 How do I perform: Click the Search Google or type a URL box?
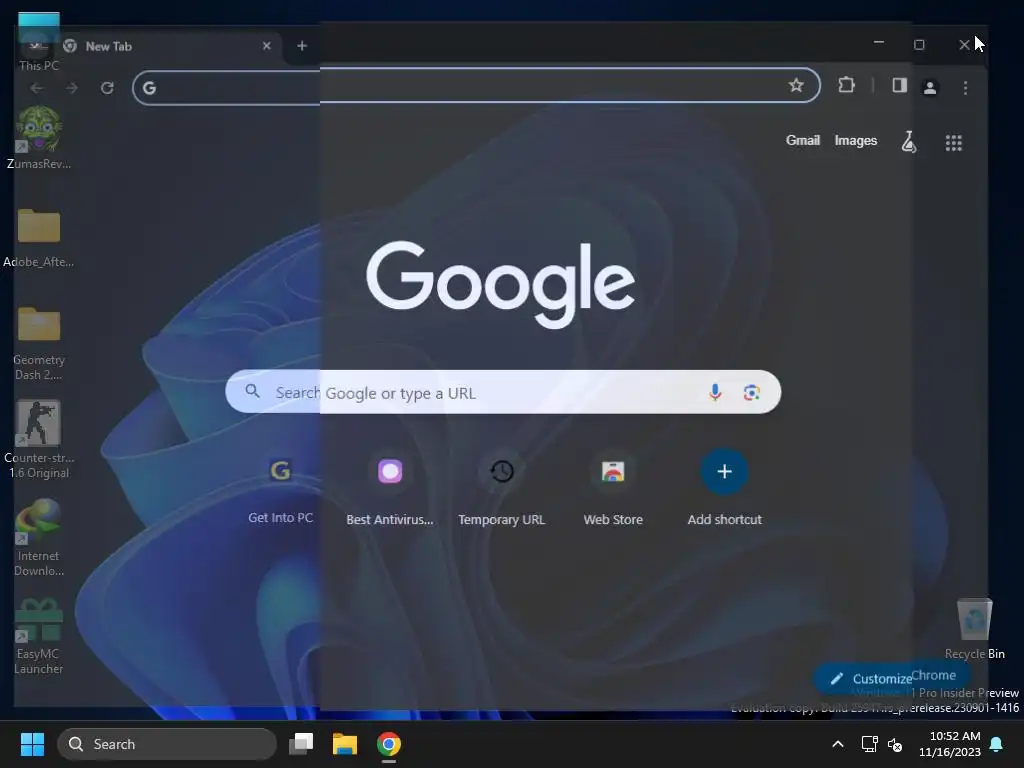pyautogui.click(x=503, y=392)
